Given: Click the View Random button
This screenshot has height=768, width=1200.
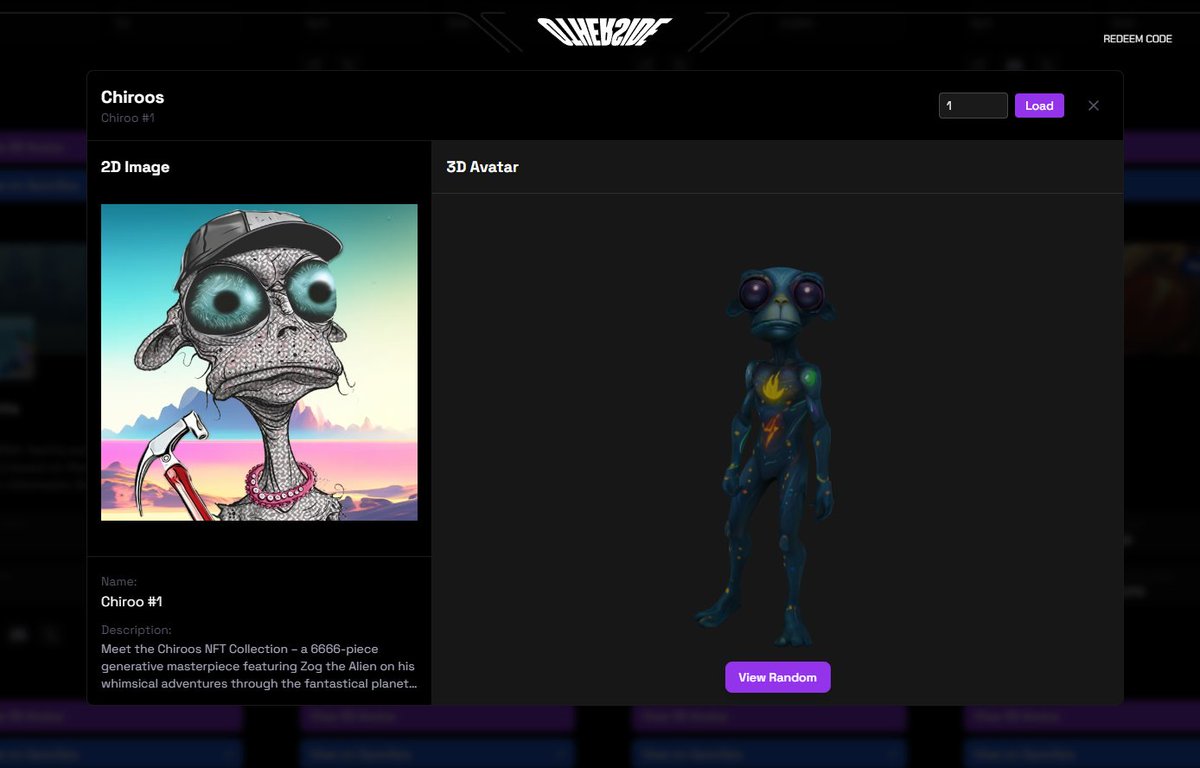Looking at the screenshot, I should tap(777, 677).
